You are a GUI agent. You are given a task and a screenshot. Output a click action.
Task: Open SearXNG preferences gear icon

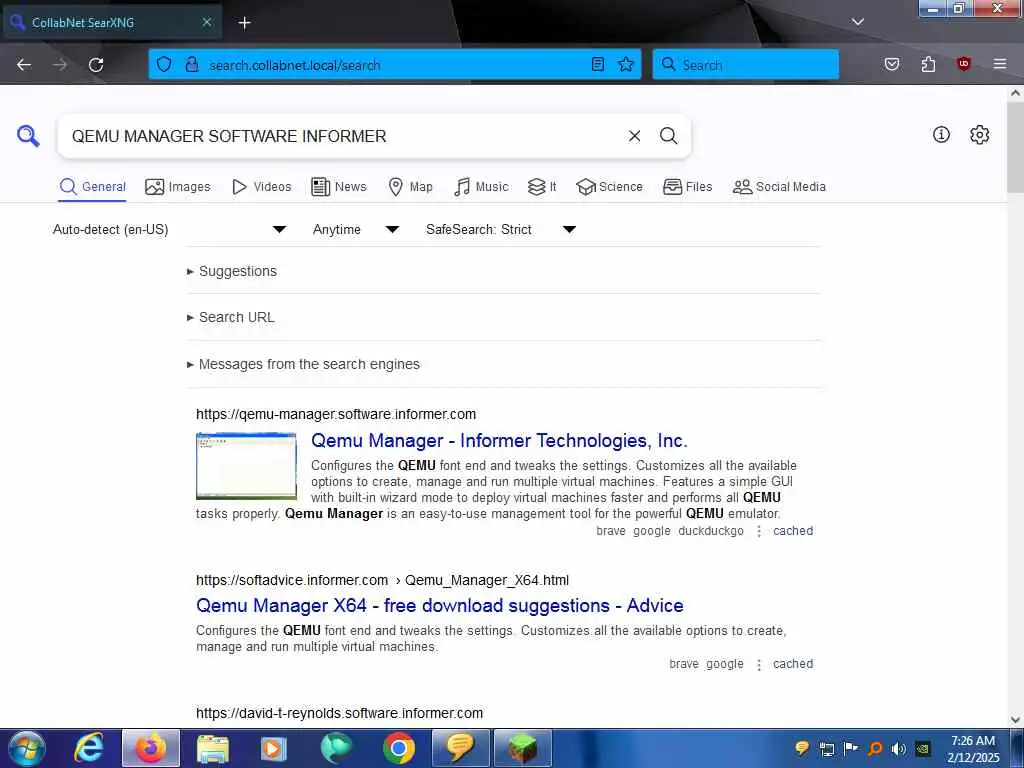pyautogui.click(x=979, y=135)
